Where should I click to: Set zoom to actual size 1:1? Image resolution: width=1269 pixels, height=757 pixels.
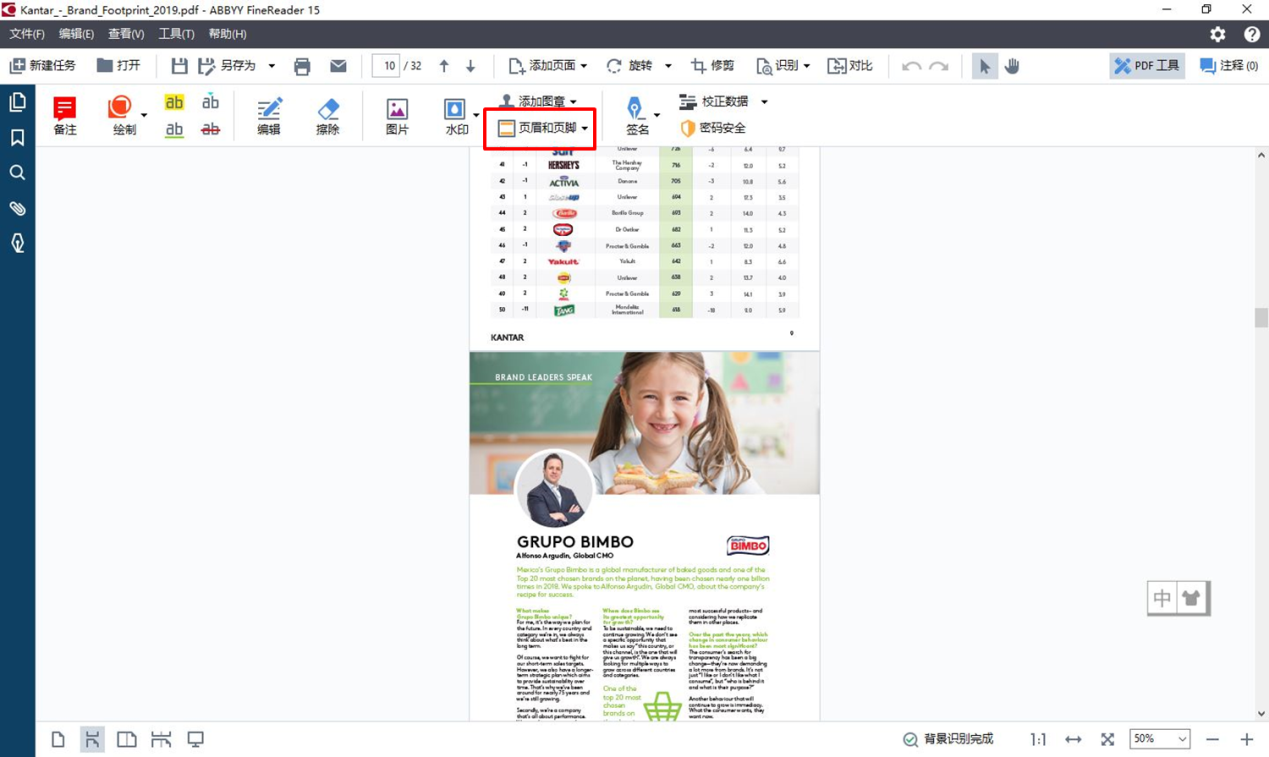[1038, 739]
